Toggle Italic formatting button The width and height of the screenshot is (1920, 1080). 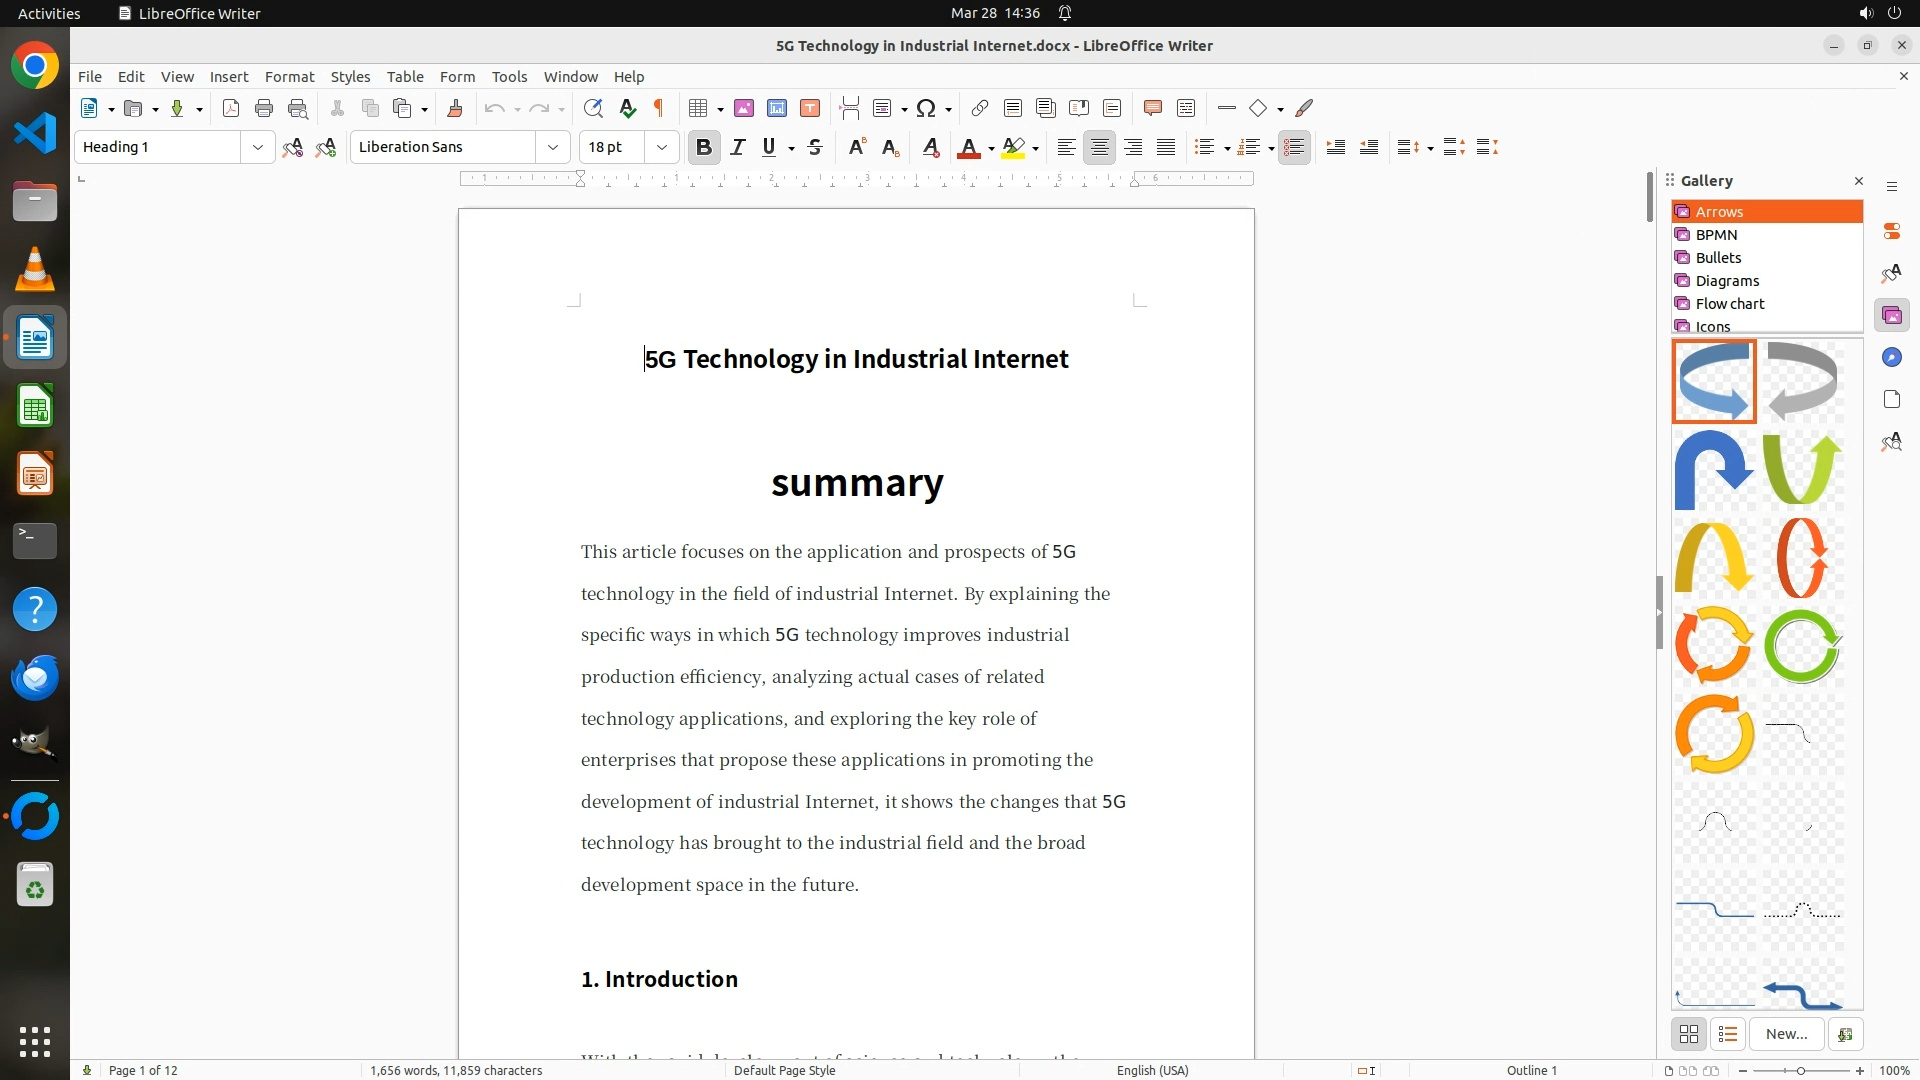tap(738, 147)
